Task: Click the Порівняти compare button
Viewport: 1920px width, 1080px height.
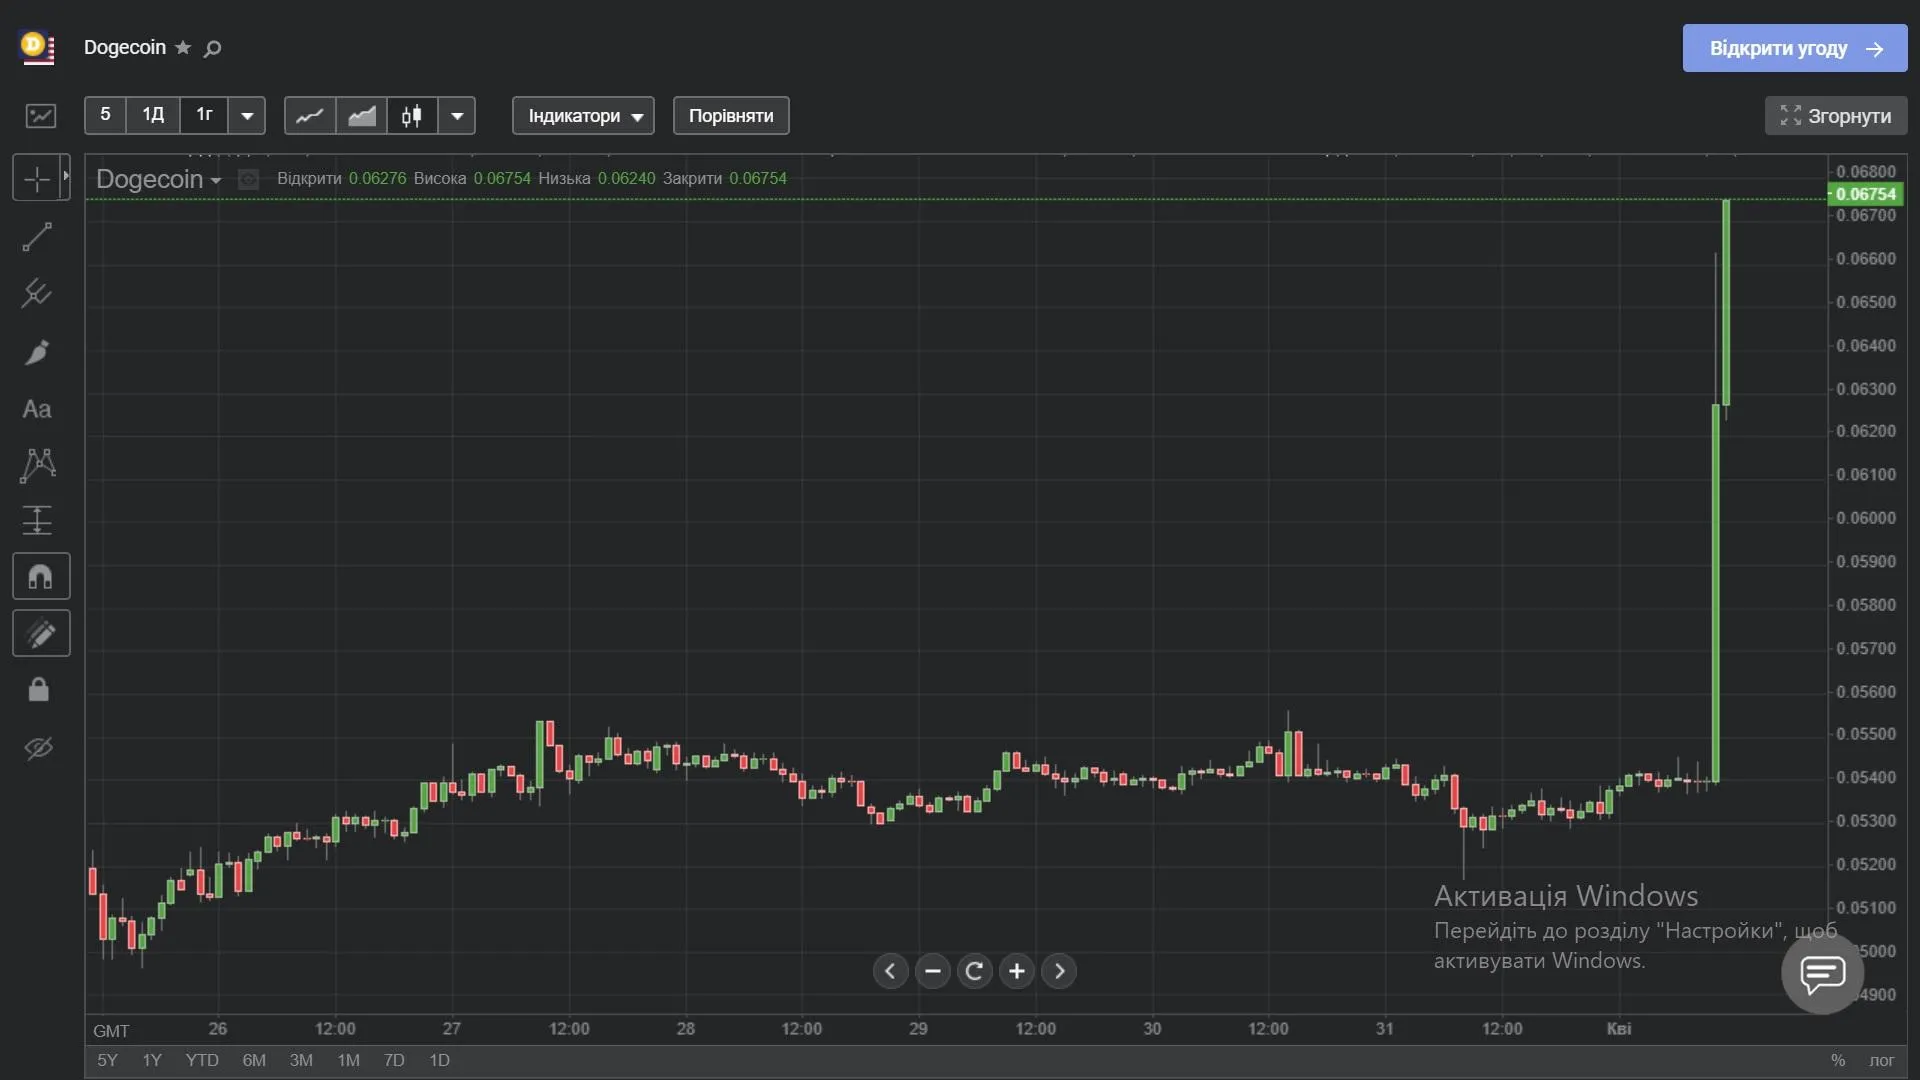Action: [731, 116]
